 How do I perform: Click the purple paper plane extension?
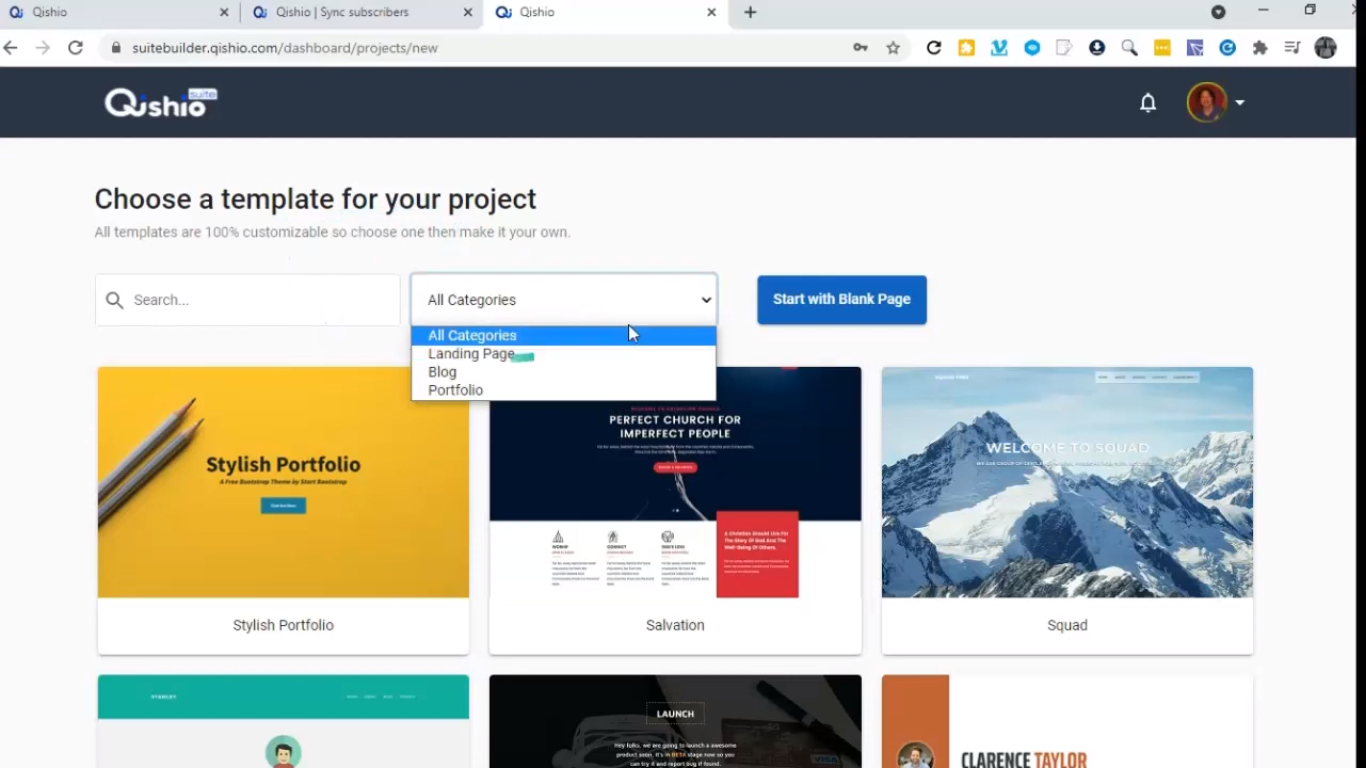click(x=1195, y=48)
